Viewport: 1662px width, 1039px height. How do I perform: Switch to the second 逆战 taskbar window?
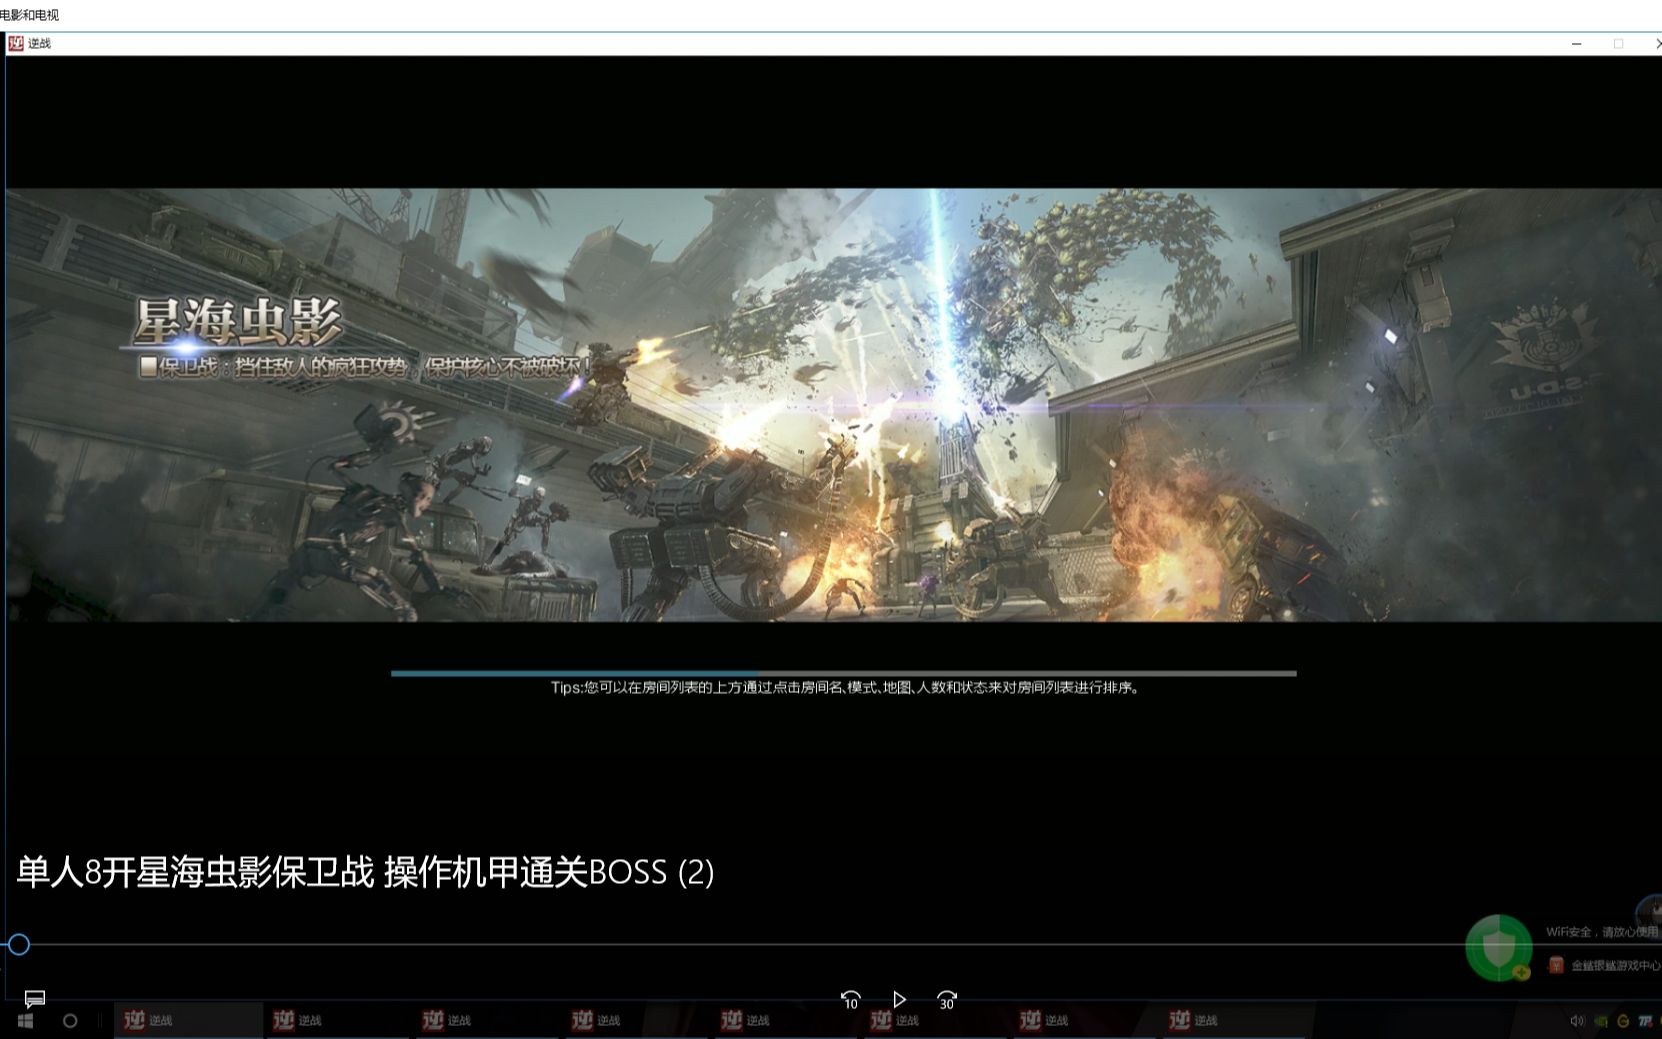click(x=337, y=1021)
